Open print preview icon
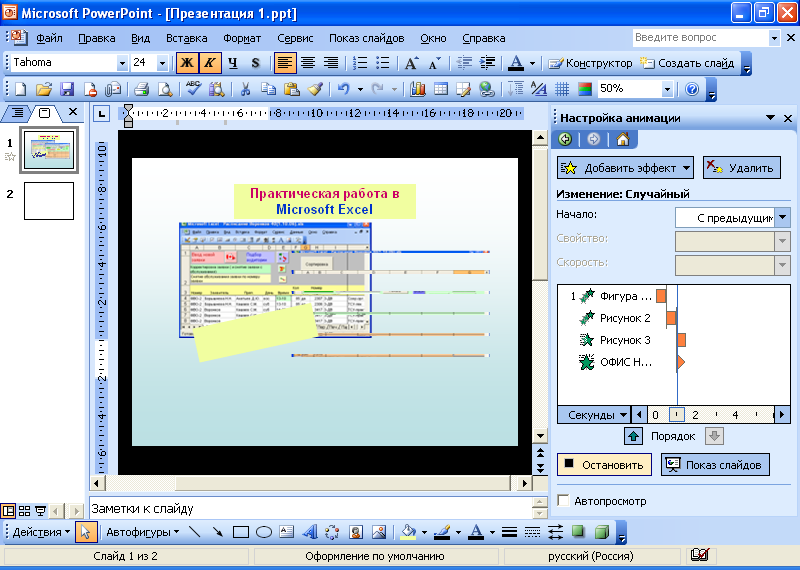 click(164, 89)
